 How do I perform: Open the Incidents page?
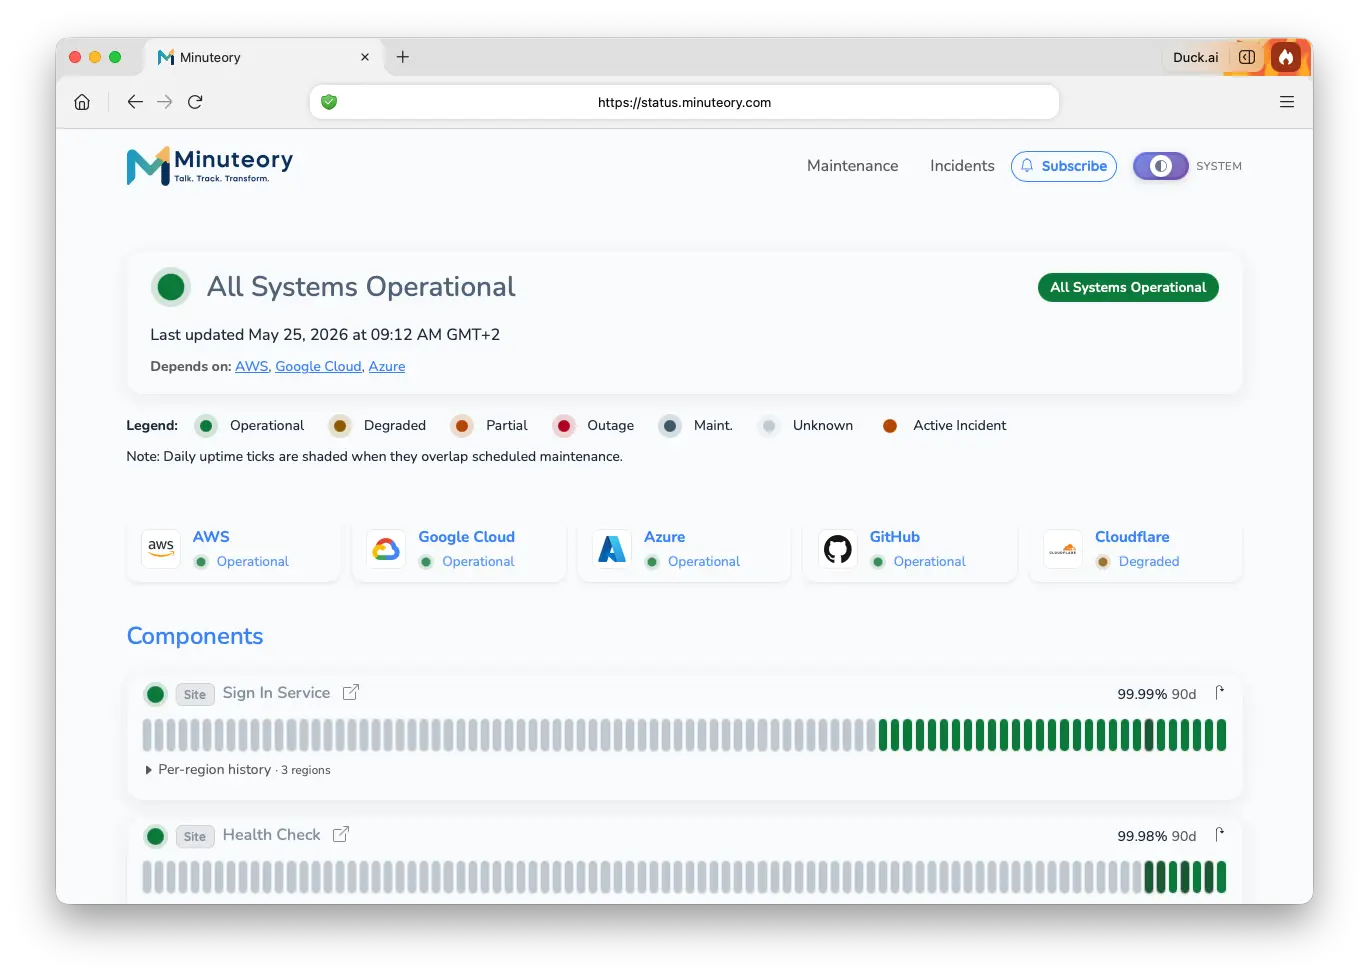point(962,166)
